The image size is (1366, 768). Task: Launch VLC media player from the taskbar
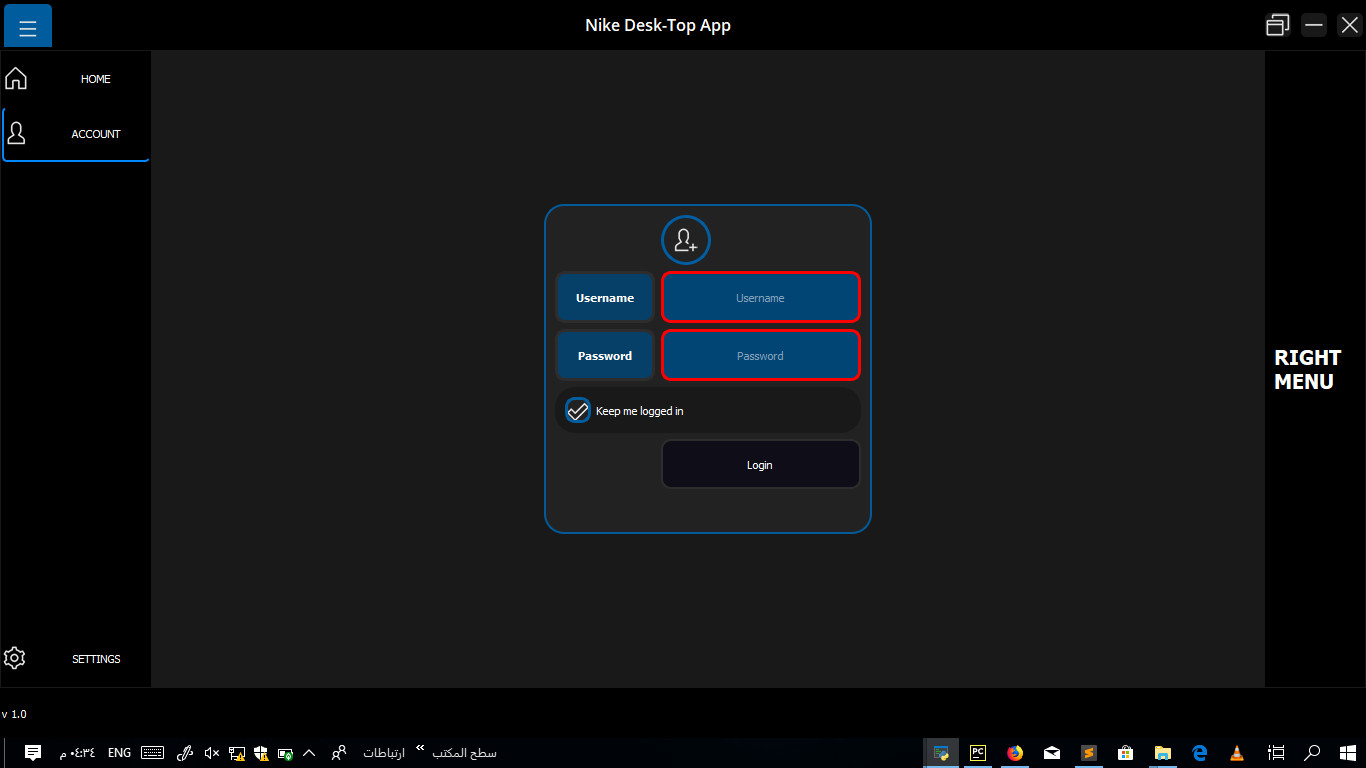pos(1236,753)
